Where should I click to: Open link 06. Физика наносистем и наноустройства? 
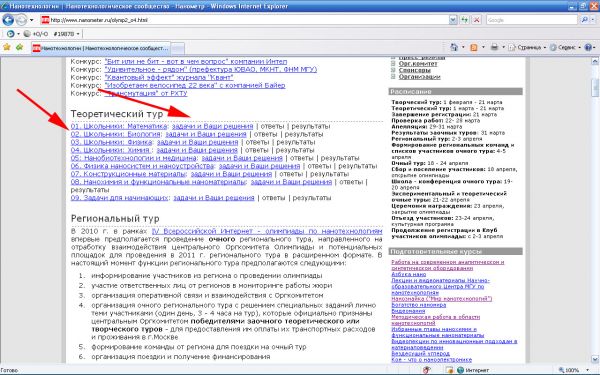[142, 166]
